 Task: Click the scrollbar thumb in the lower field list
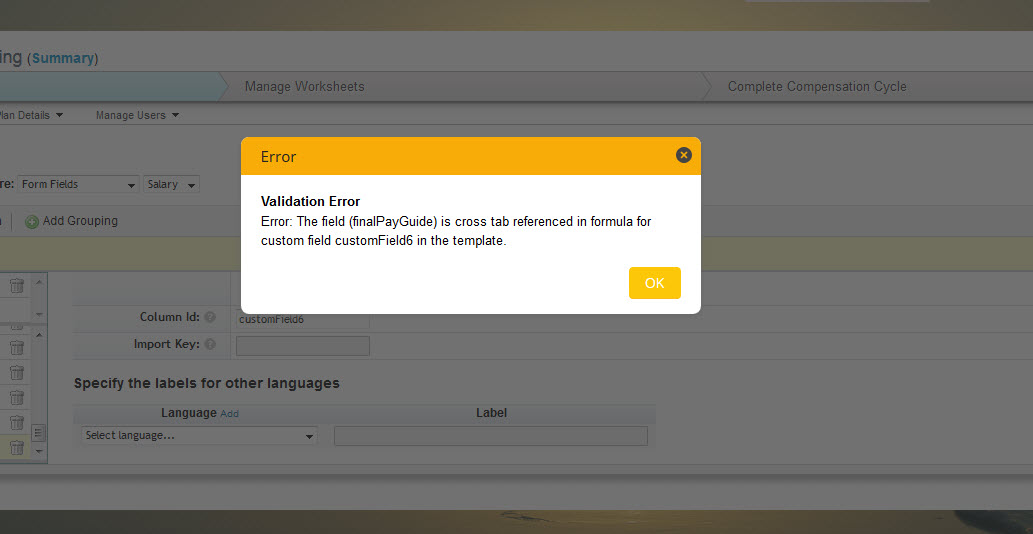[38, 433]
